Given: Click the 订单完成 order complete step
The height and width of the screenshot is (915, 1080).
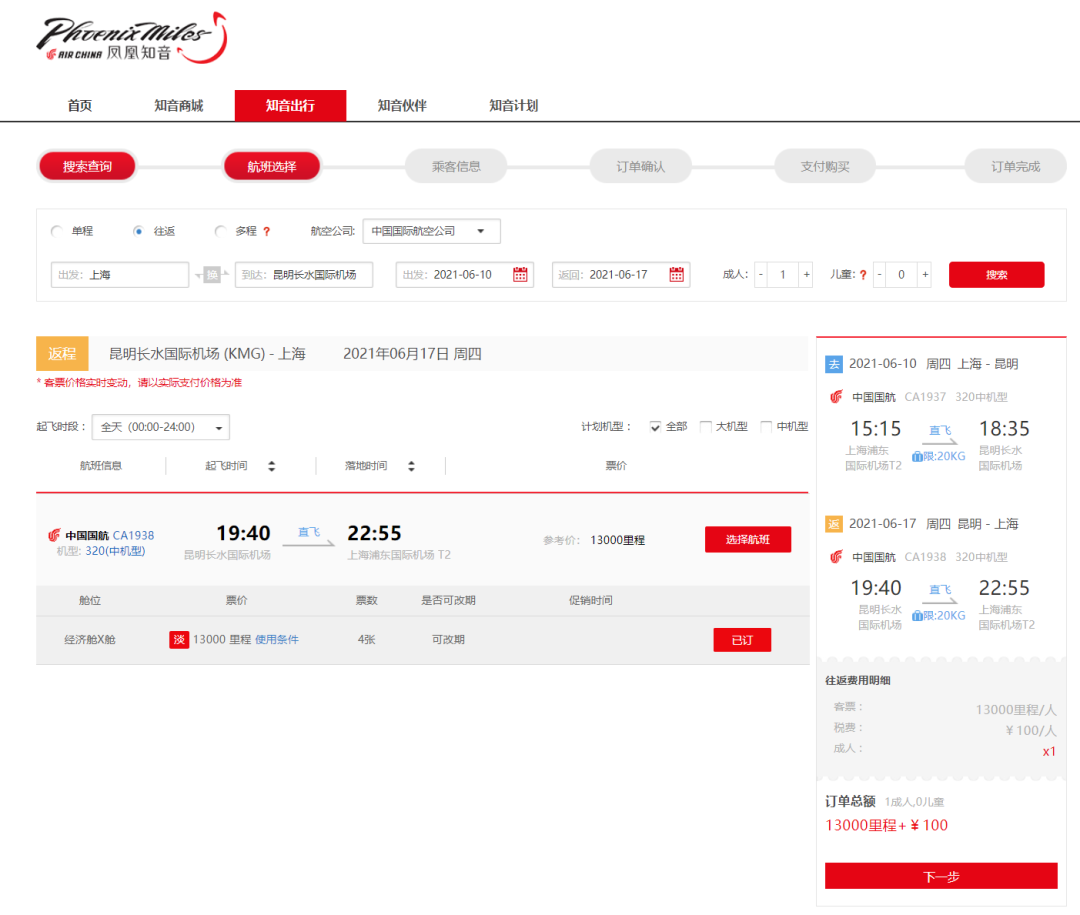Looking at the screenshot, I should click(1016, 167).
